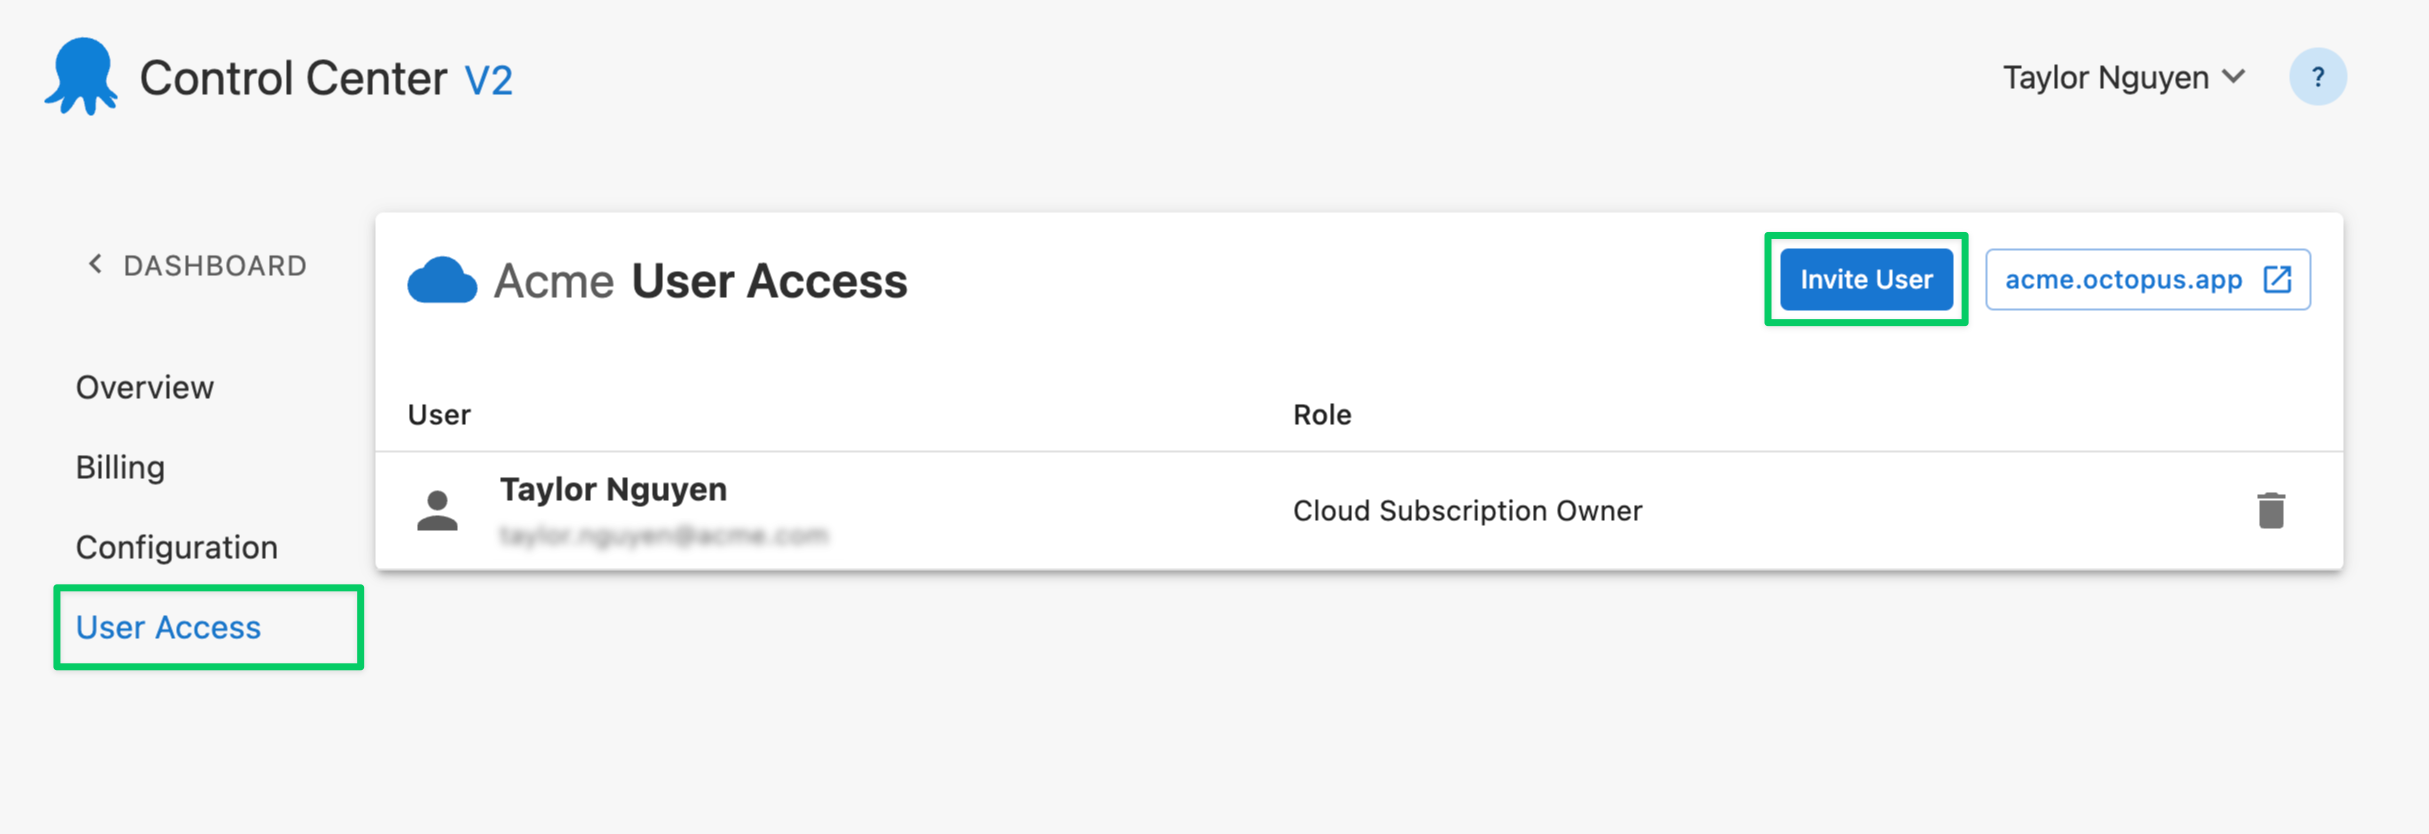The width and height of the screenshot is (2429, 834).
Task: Click the Octopus logo icon
Action: (81, 77)
